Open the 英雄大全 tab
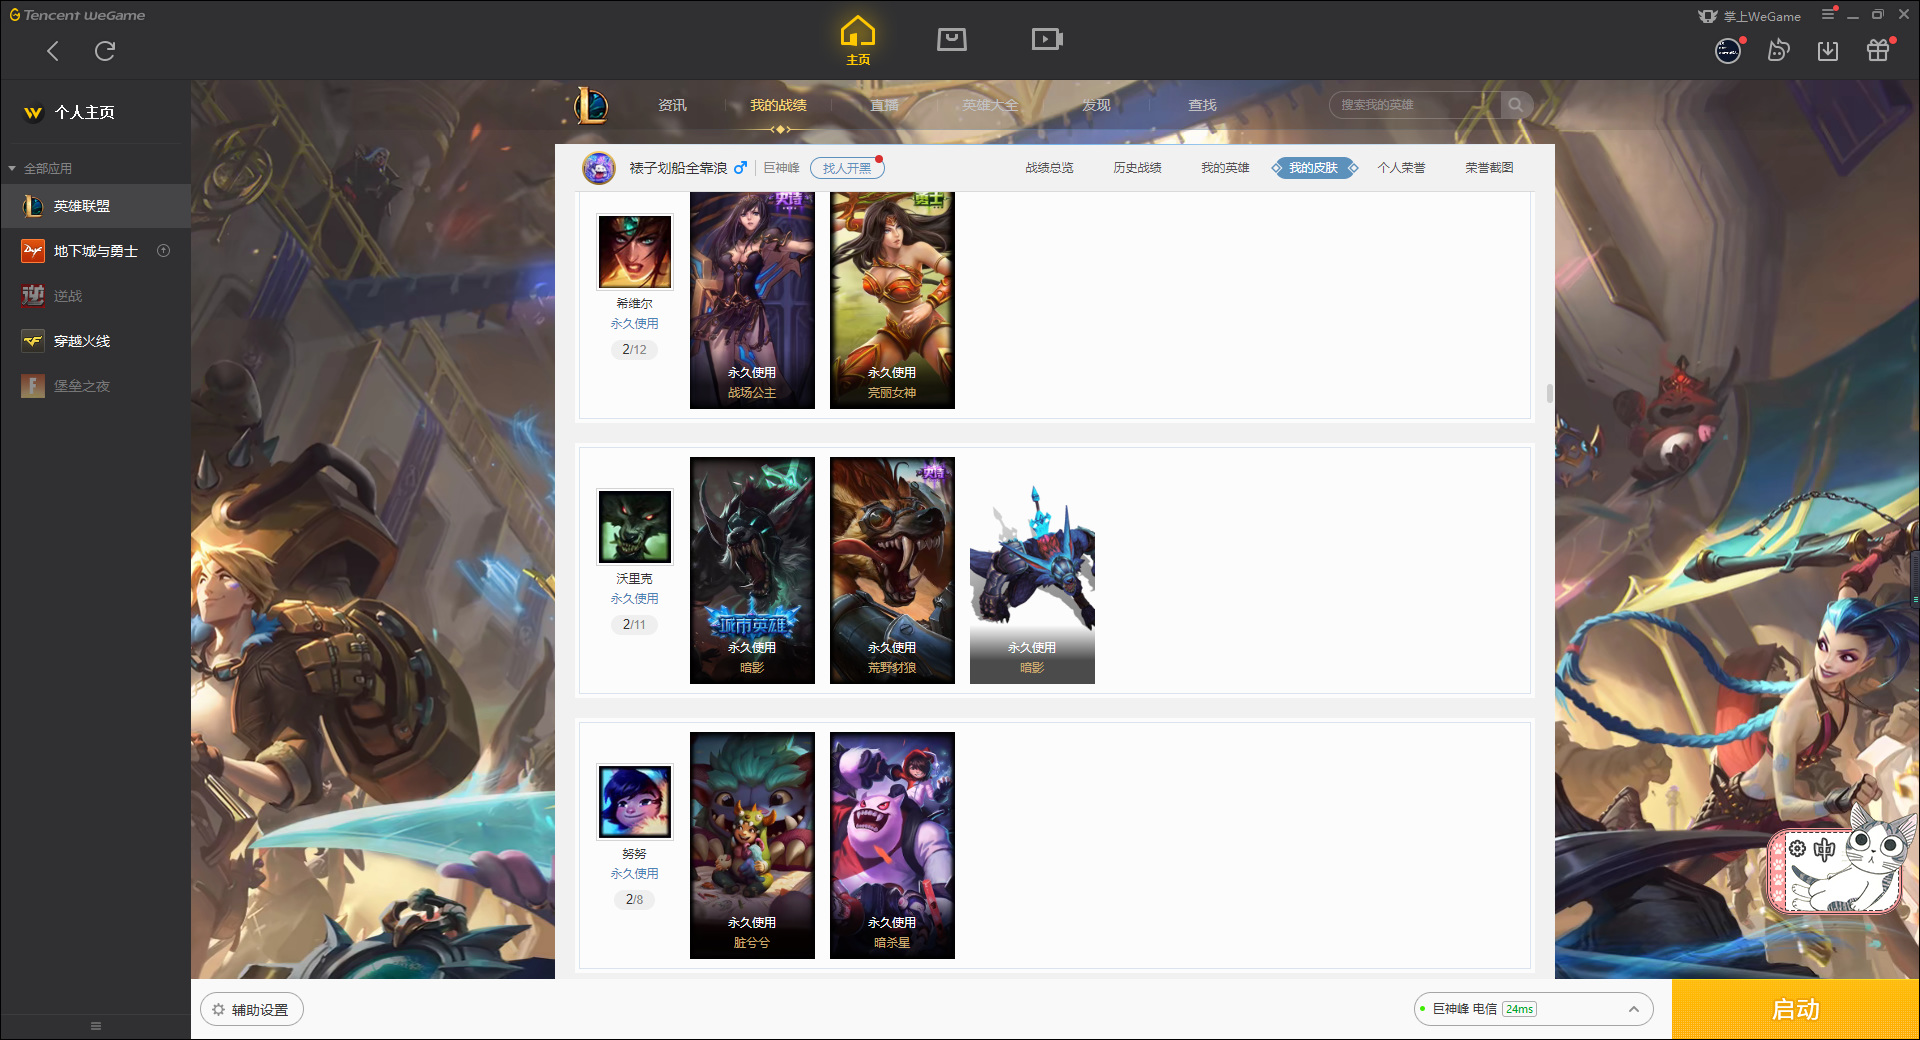 tap(990, 105)
